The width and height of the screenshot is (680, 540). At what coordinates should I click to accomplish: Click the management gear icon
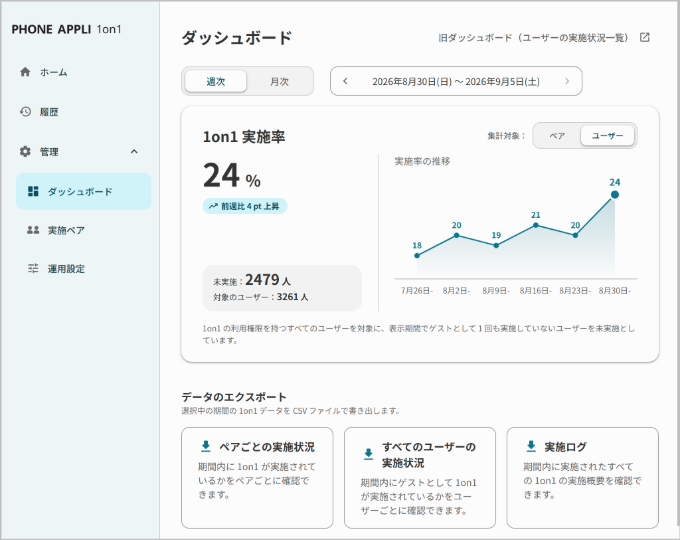[x=25, y=151]
